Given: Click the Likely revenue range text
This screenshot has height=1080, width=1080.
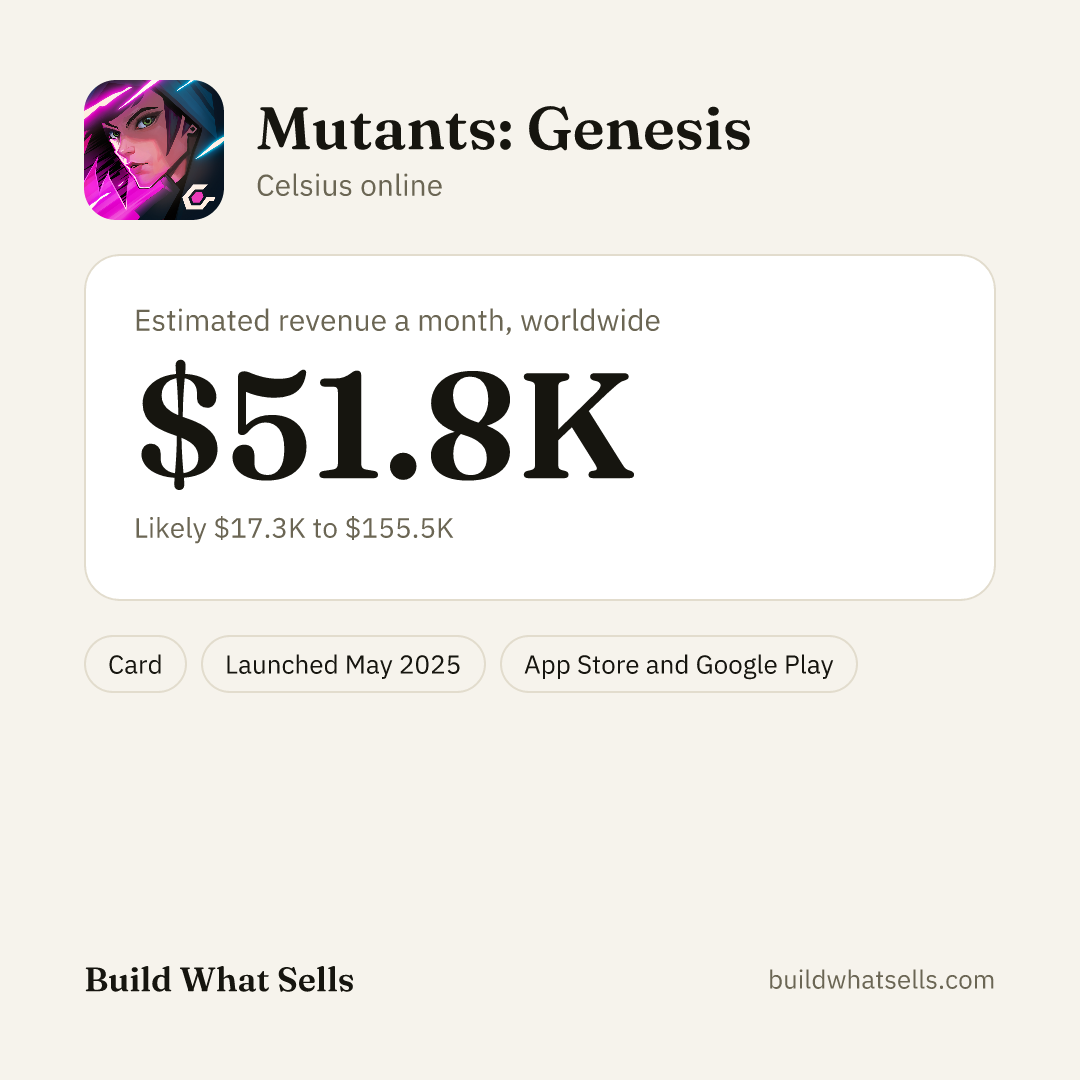Looking at the screenshot, I should [x=293, y=528].
